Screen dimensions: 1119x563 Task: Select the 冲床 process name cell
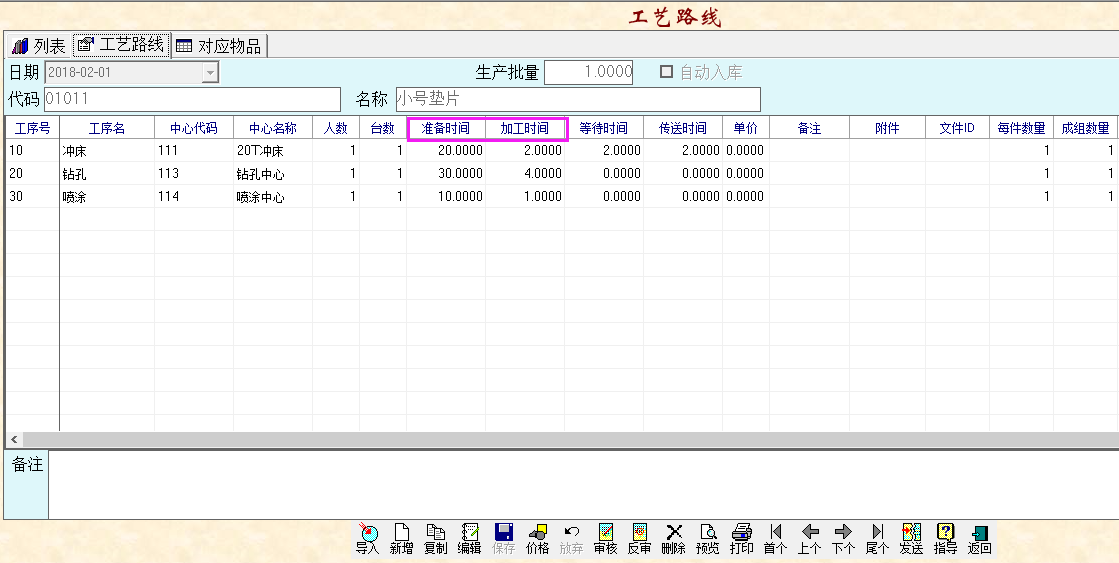[107, 151]
